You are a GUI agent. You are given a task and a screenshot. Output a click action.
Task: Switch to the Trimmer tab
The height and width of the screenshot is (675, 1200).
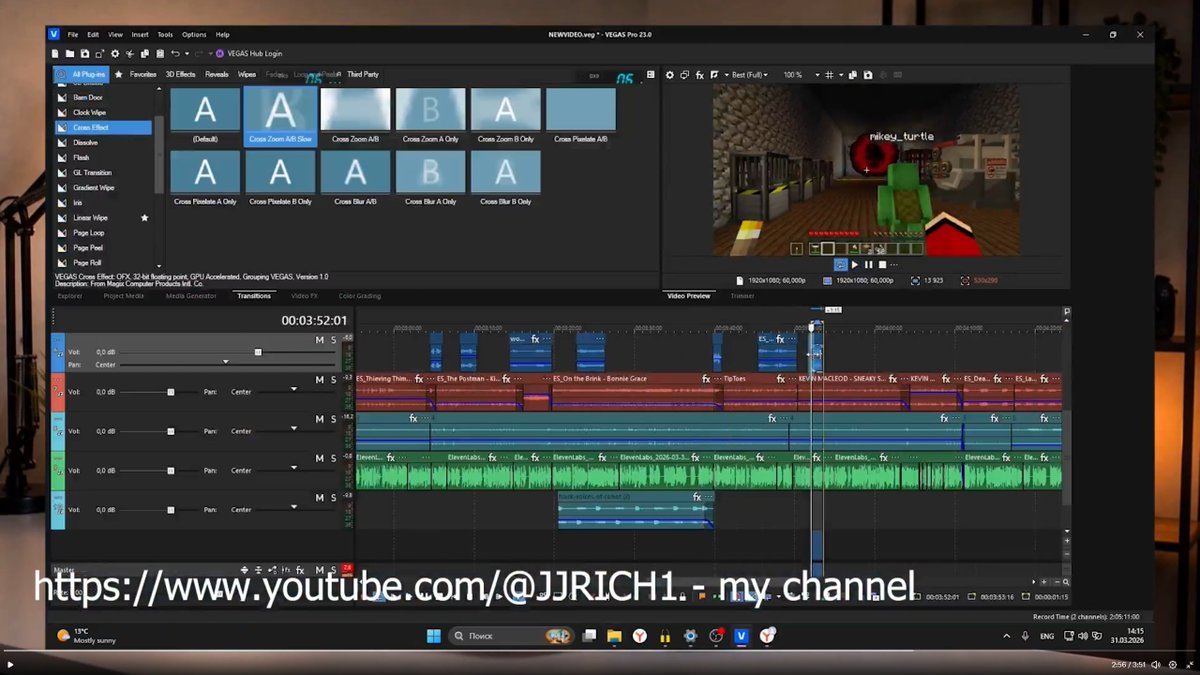[742, 296]
